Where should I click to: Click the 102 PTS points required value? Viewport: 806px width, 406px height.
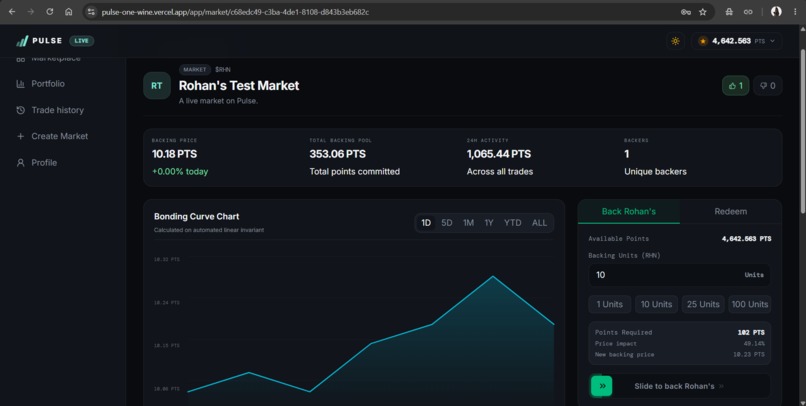751,333
